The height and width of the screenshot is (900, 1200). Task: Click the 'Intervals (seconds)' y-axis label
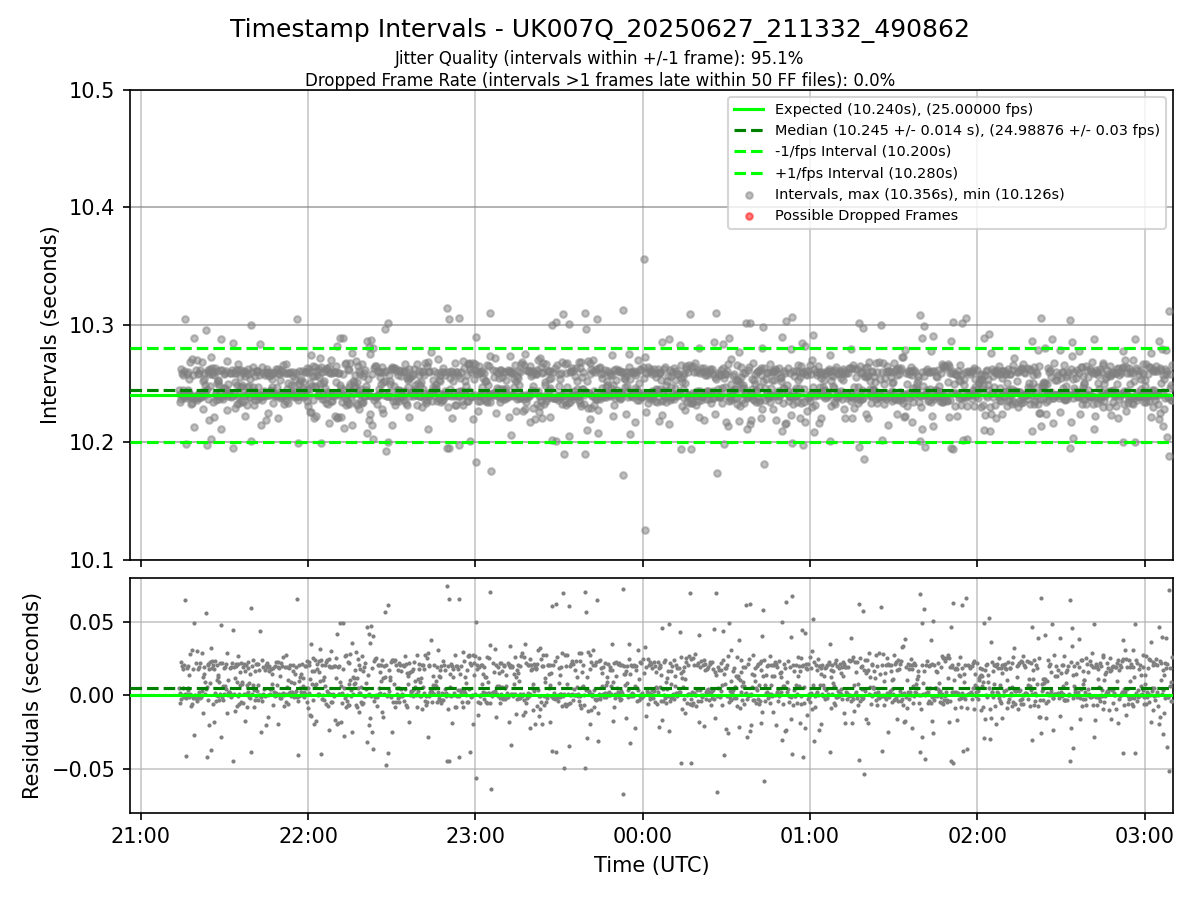pyautogui.click(x=50, y=325)
